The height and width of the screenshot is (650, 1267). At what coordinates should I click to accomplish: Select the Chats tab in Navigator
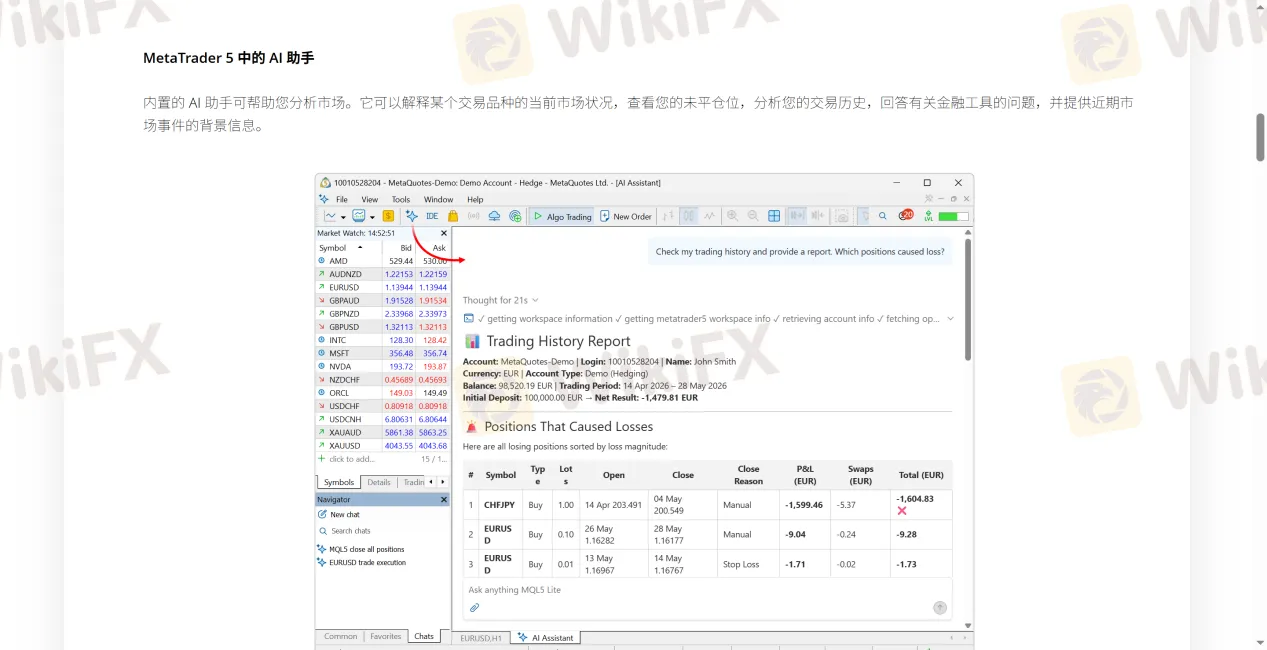[x=424, y=636]
